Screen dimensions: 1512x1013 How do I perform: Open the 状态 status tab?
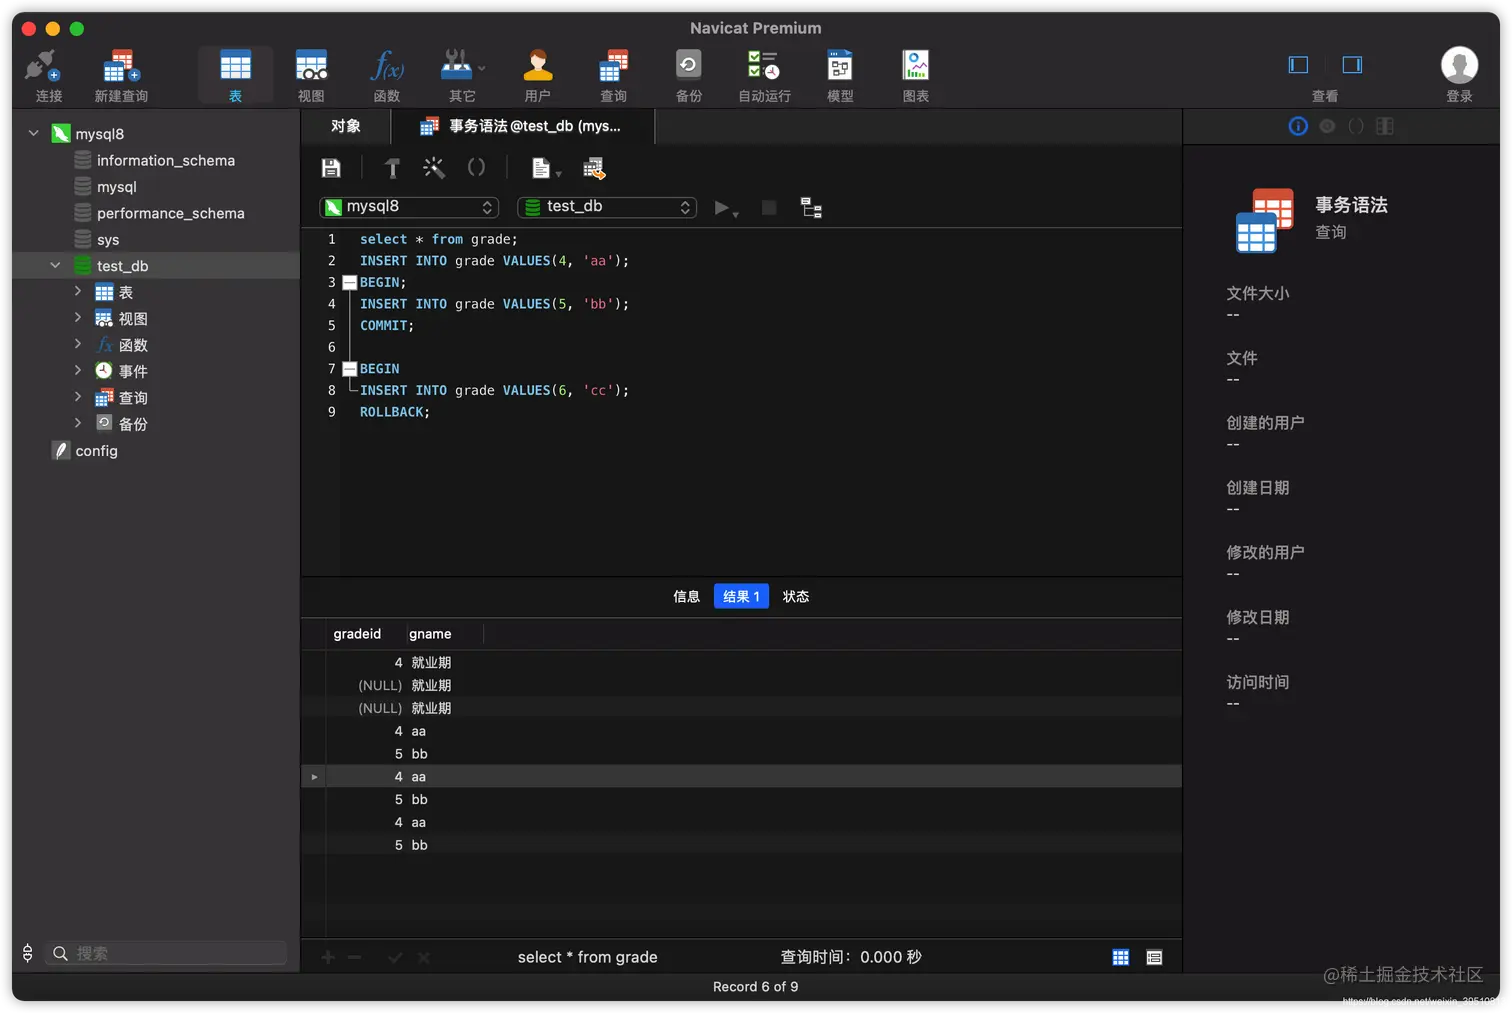pyautogui.click(x=796, y=596)
